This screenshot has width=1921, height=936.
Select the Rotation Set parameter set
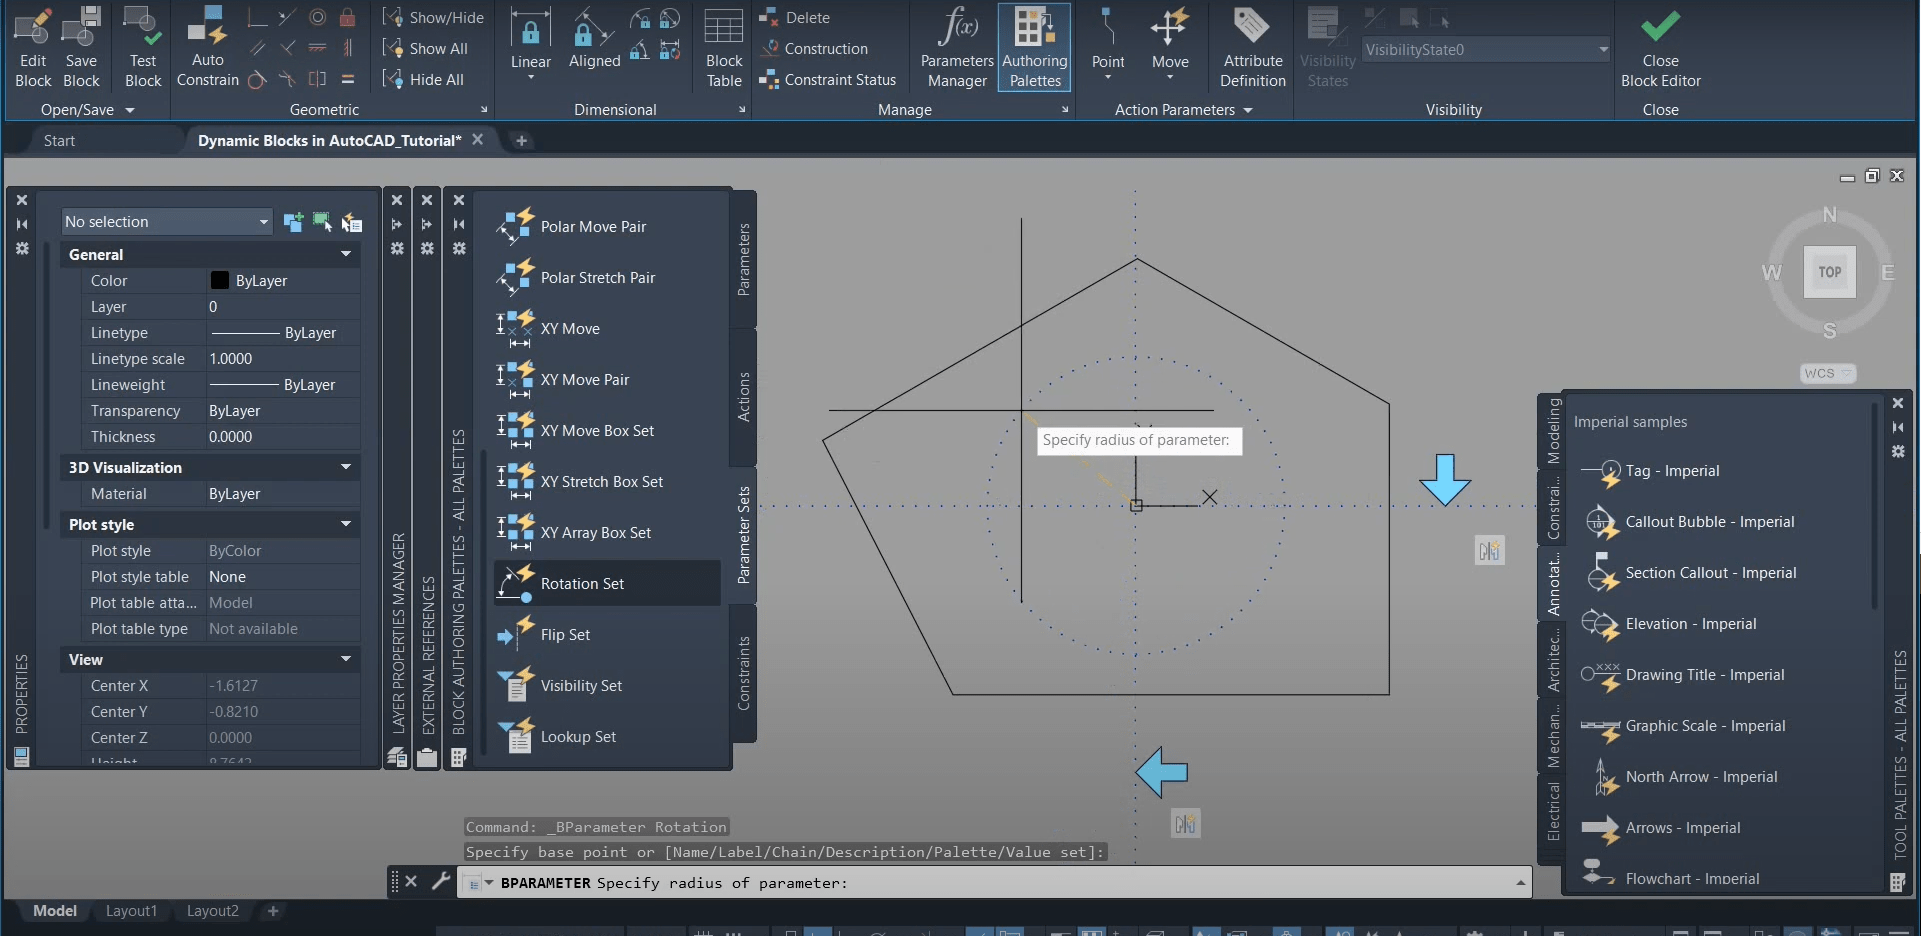[x=581, y=583]
